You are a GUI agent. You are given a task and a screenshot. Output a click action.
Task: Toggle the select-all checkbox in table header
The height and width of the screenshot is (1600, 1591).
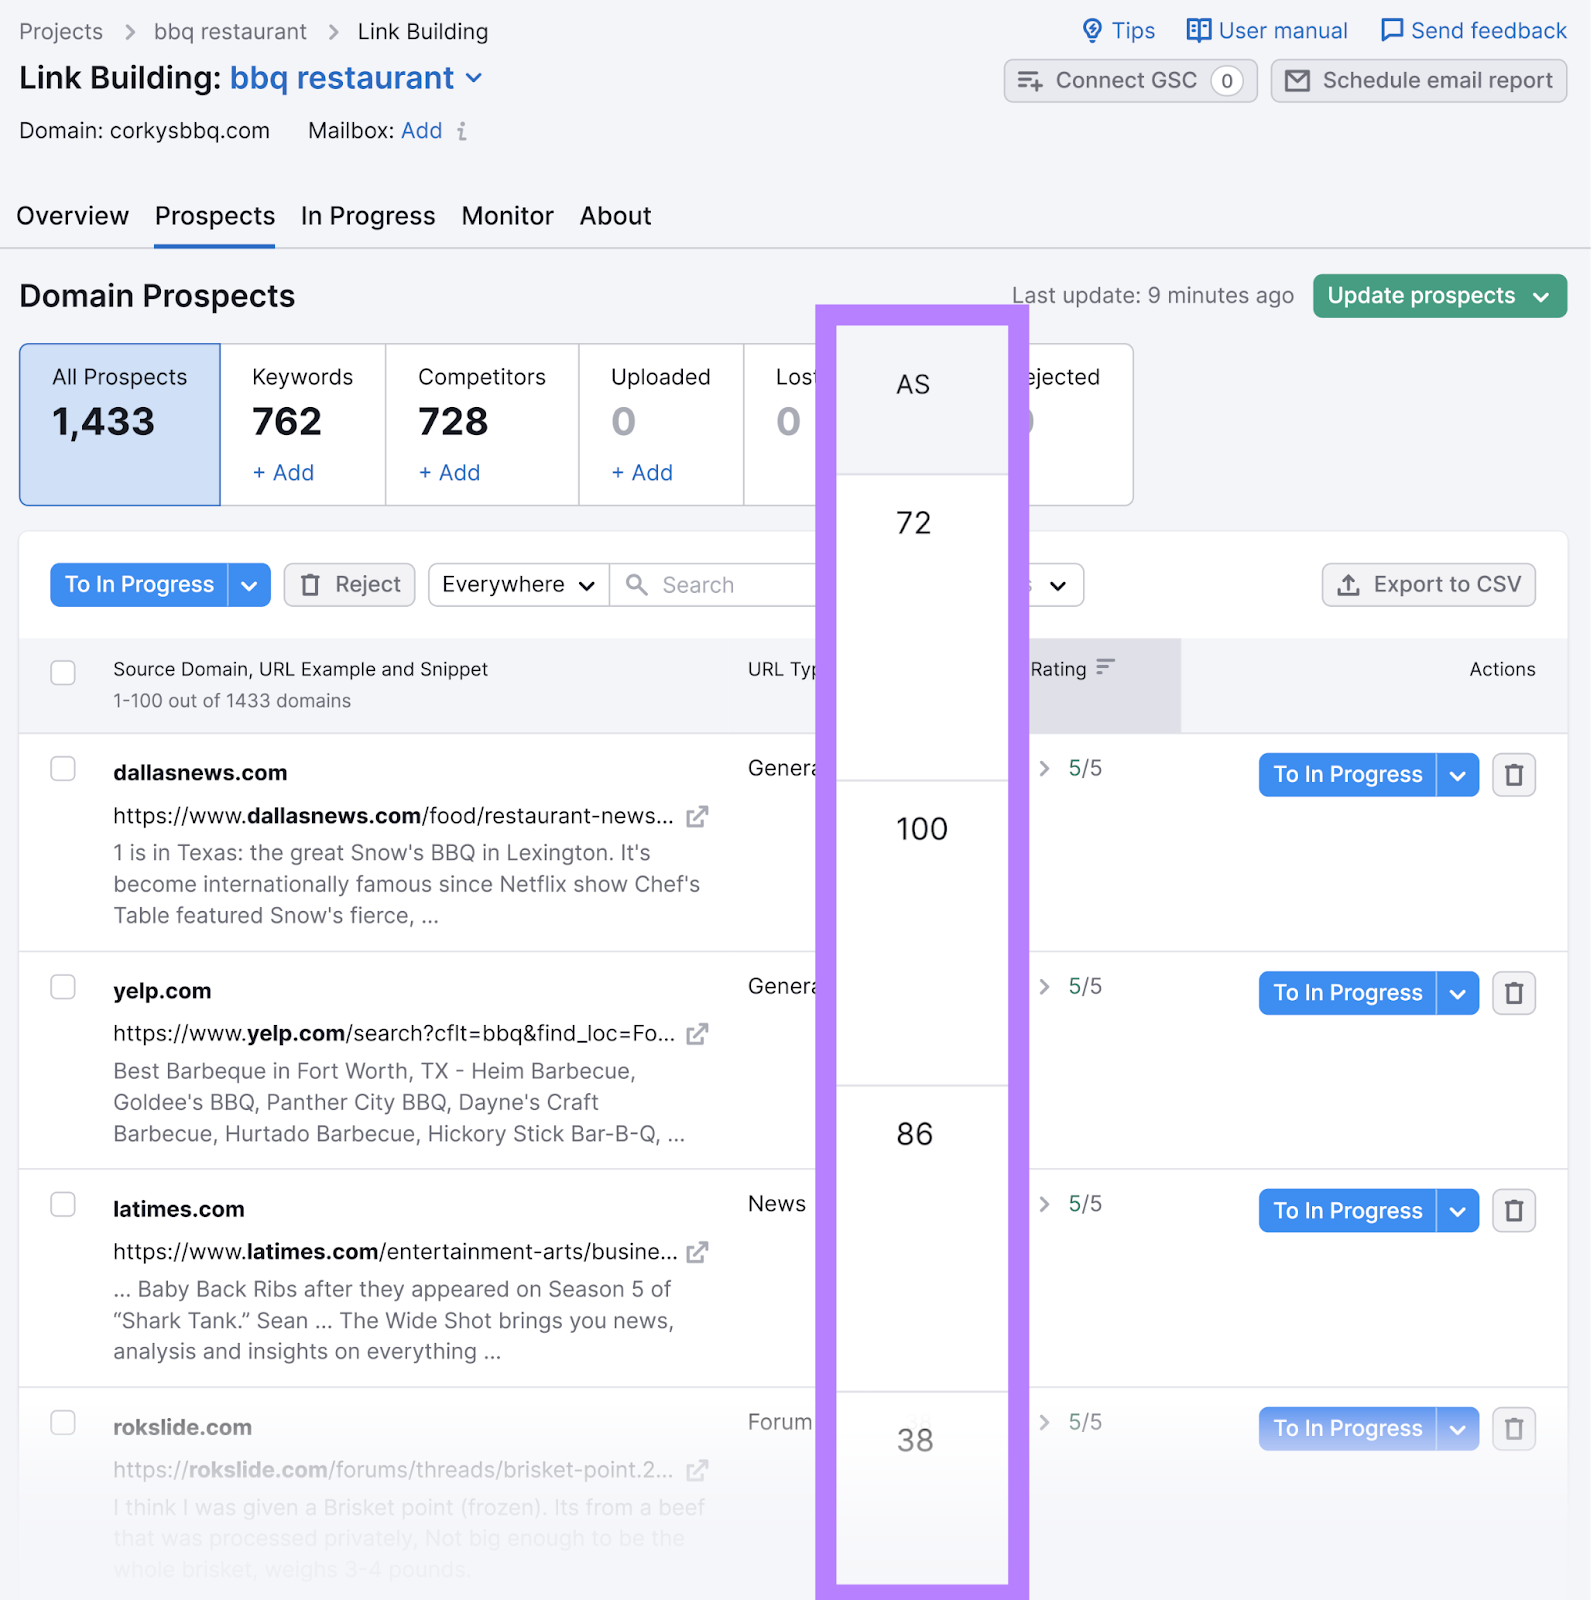click(63, 673)
